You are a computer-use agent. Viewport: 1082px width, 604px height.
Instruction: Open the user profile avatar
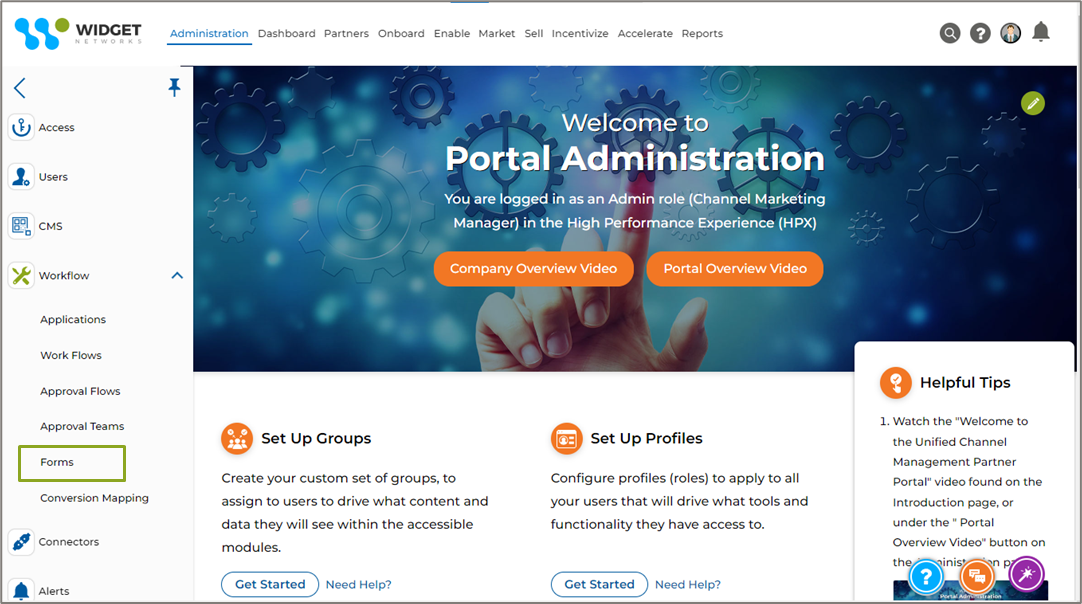(1010, 33)
